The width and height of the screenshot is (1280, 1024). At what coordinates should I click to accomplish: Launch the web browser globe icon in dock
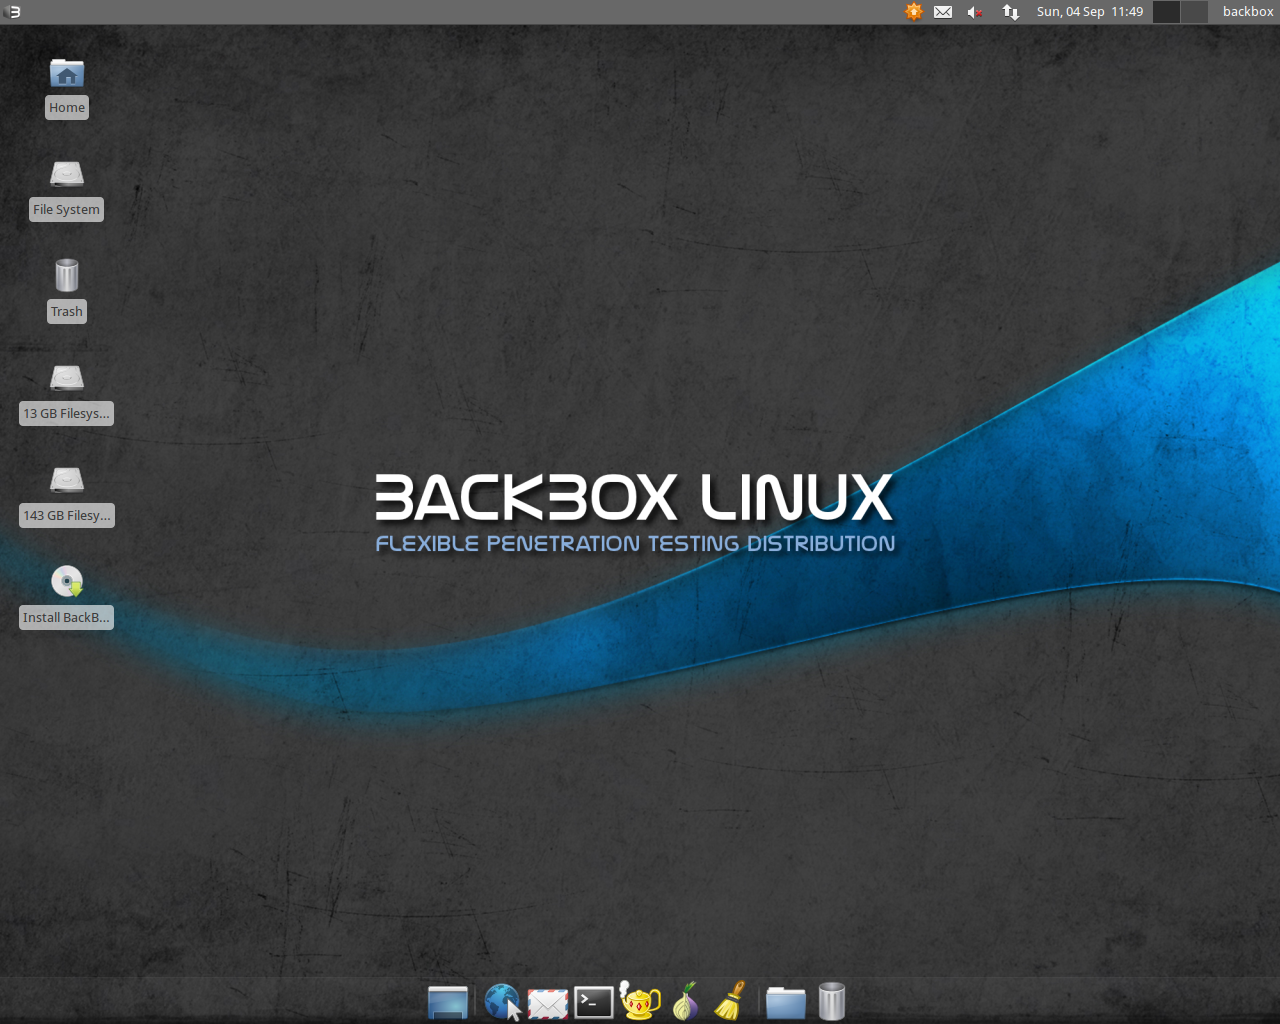tap(502, 1001)
